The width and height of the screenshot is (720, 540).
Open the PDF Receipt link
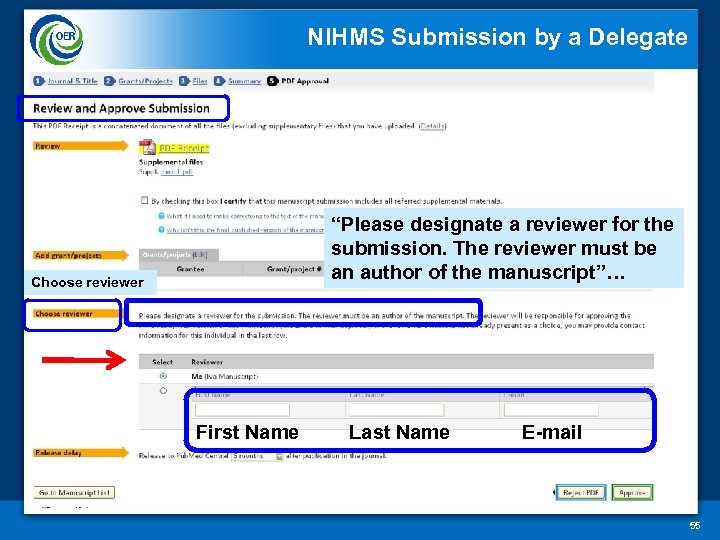tap(184, 148)
